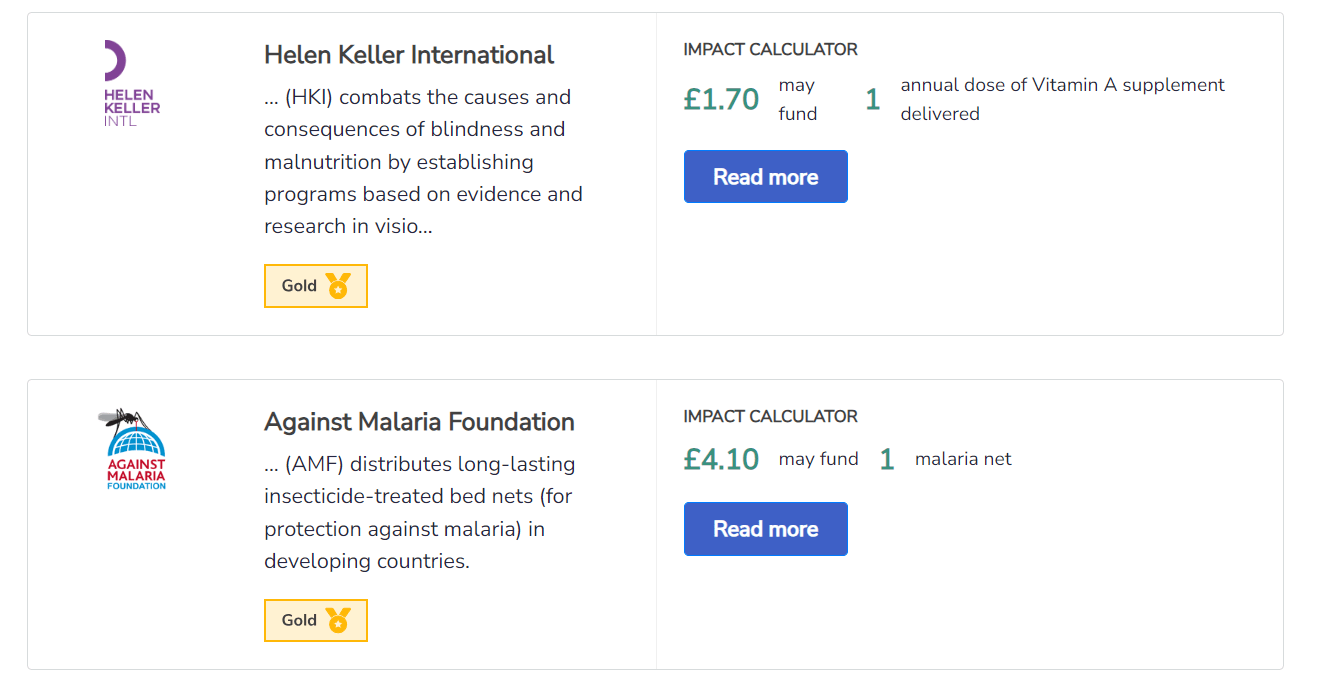The width and height of the screenshot is (1320, 694).
Task: Click the malaria net text
Action: coord(963,459)
